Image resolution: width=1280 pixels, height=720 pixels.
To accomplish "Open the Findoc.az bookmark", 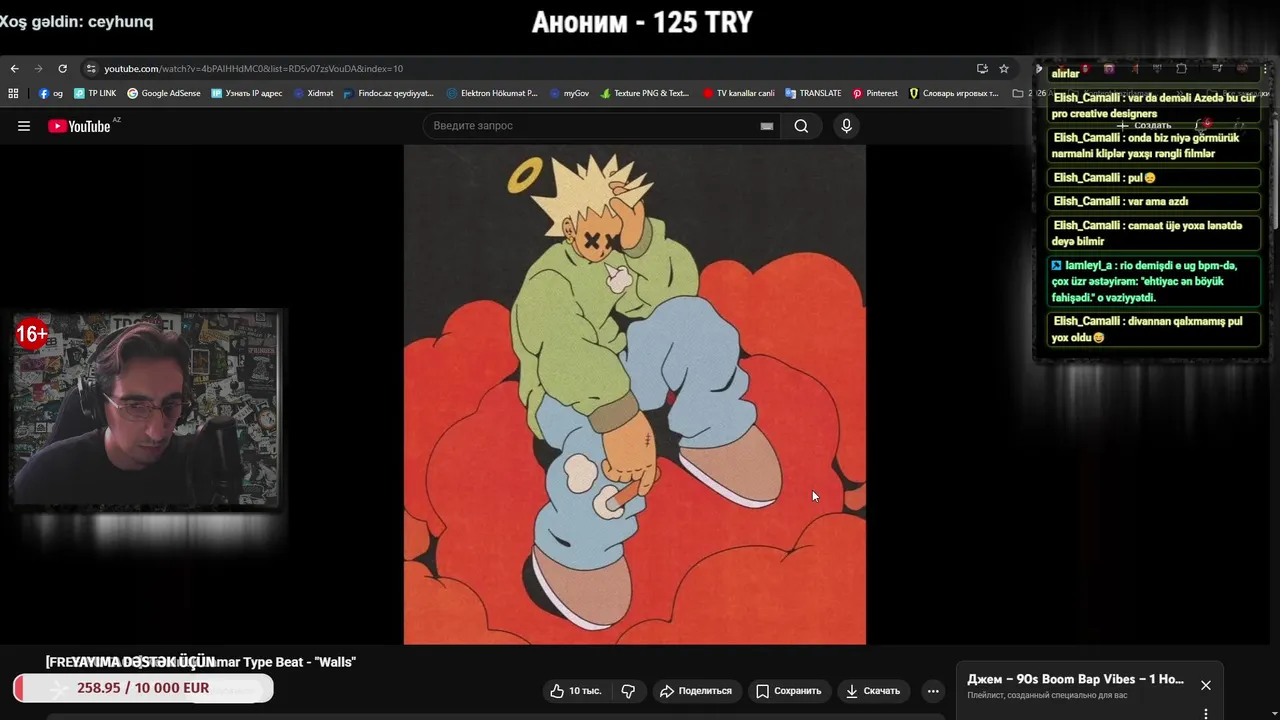I will coord(388,93).
